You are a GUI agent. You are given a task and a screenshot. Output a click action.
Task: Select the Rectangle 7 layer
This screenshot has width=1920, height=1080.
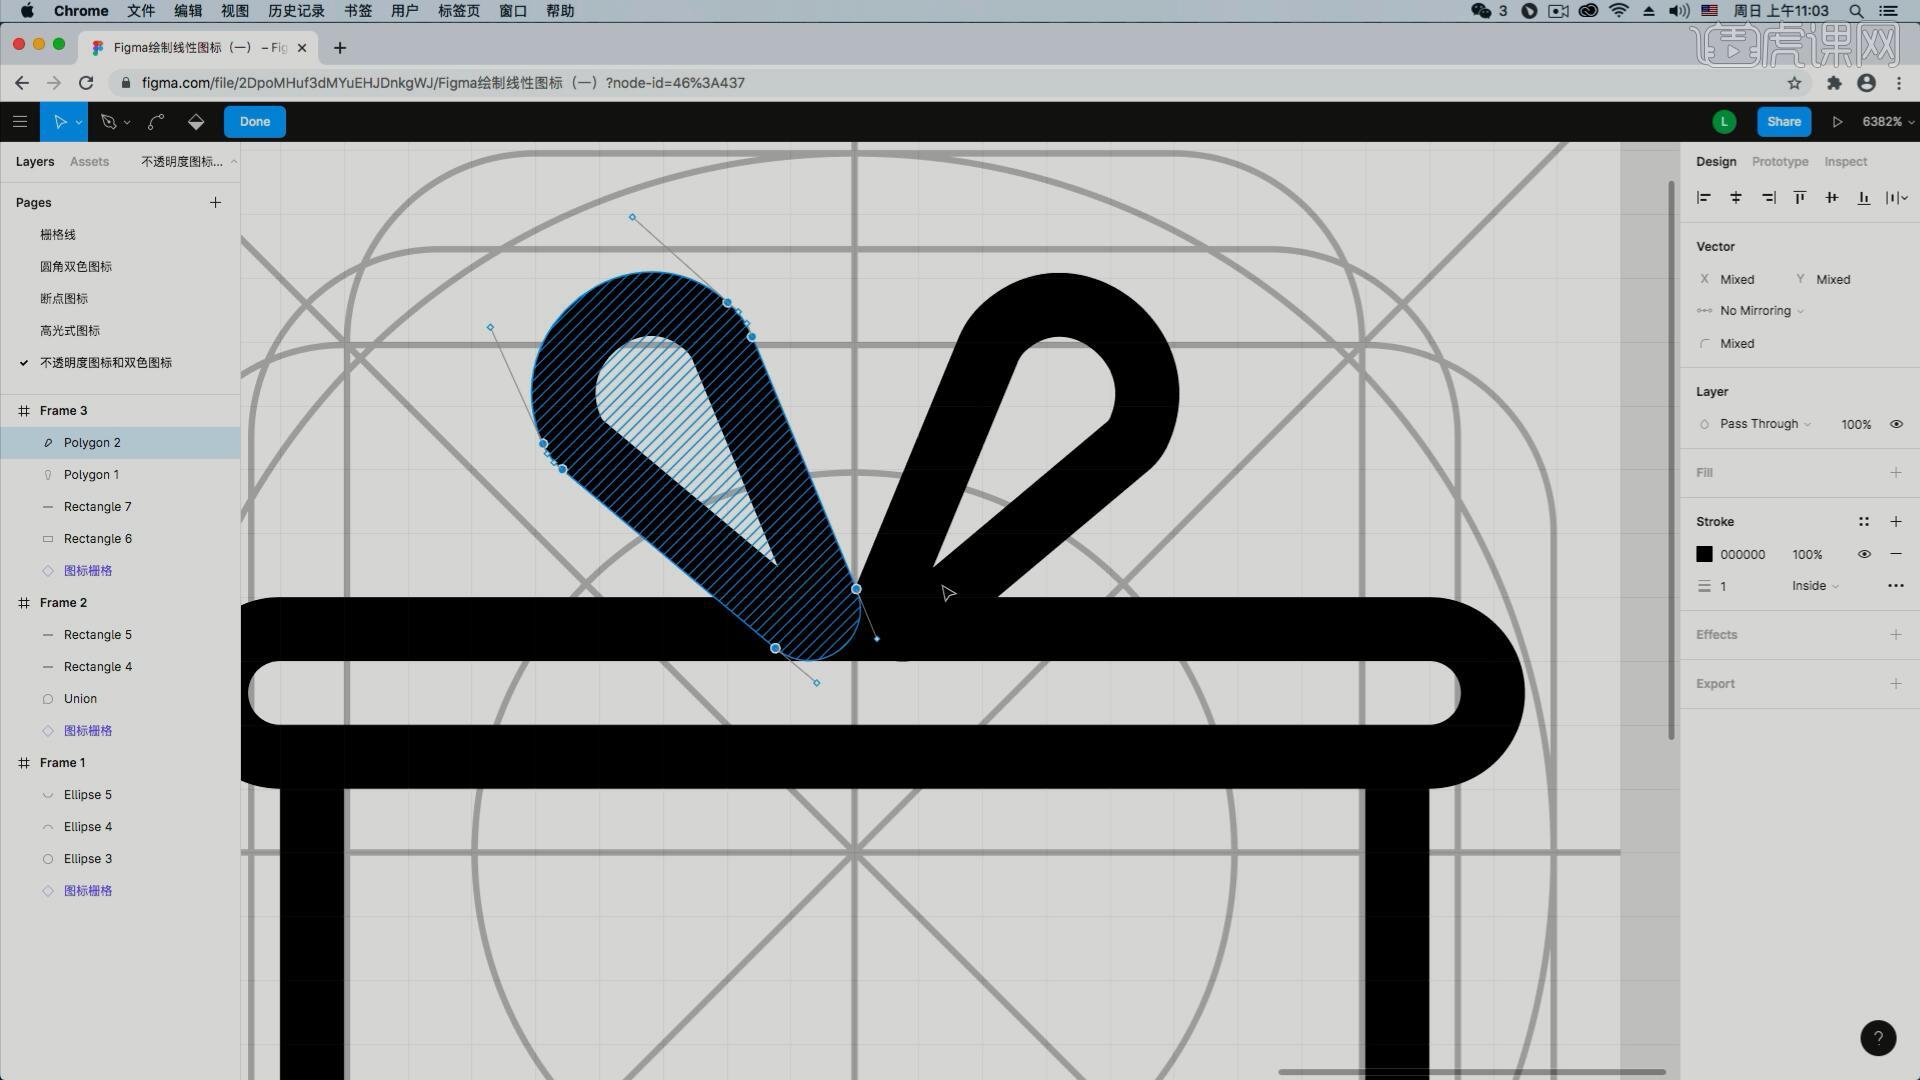(x=120, y=507)
